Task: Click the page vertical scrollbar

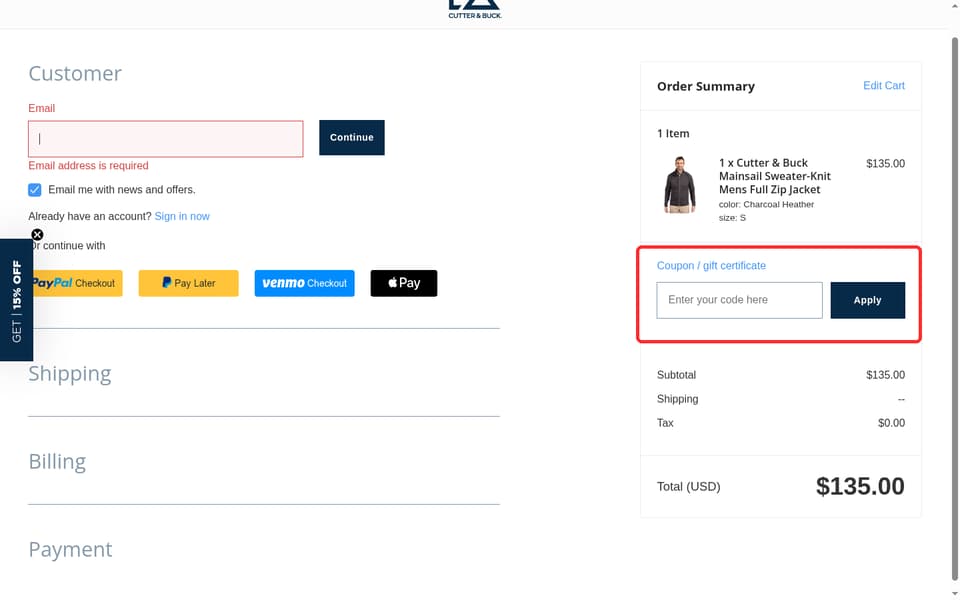Action: tap(954, 309)
